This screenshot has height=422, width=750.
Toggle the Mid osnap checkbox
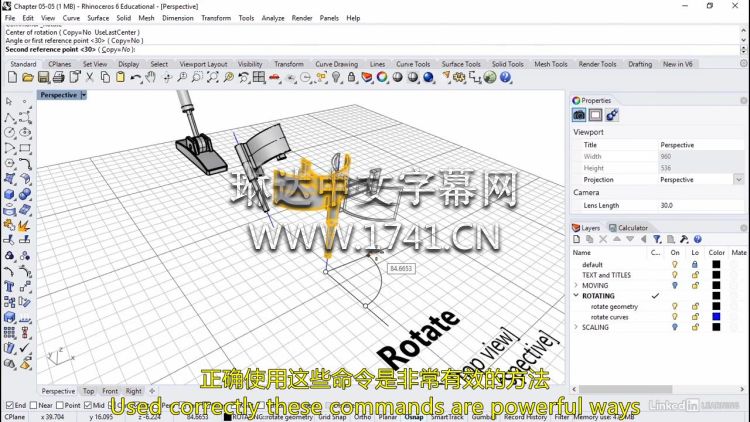[x=88, y=405]
